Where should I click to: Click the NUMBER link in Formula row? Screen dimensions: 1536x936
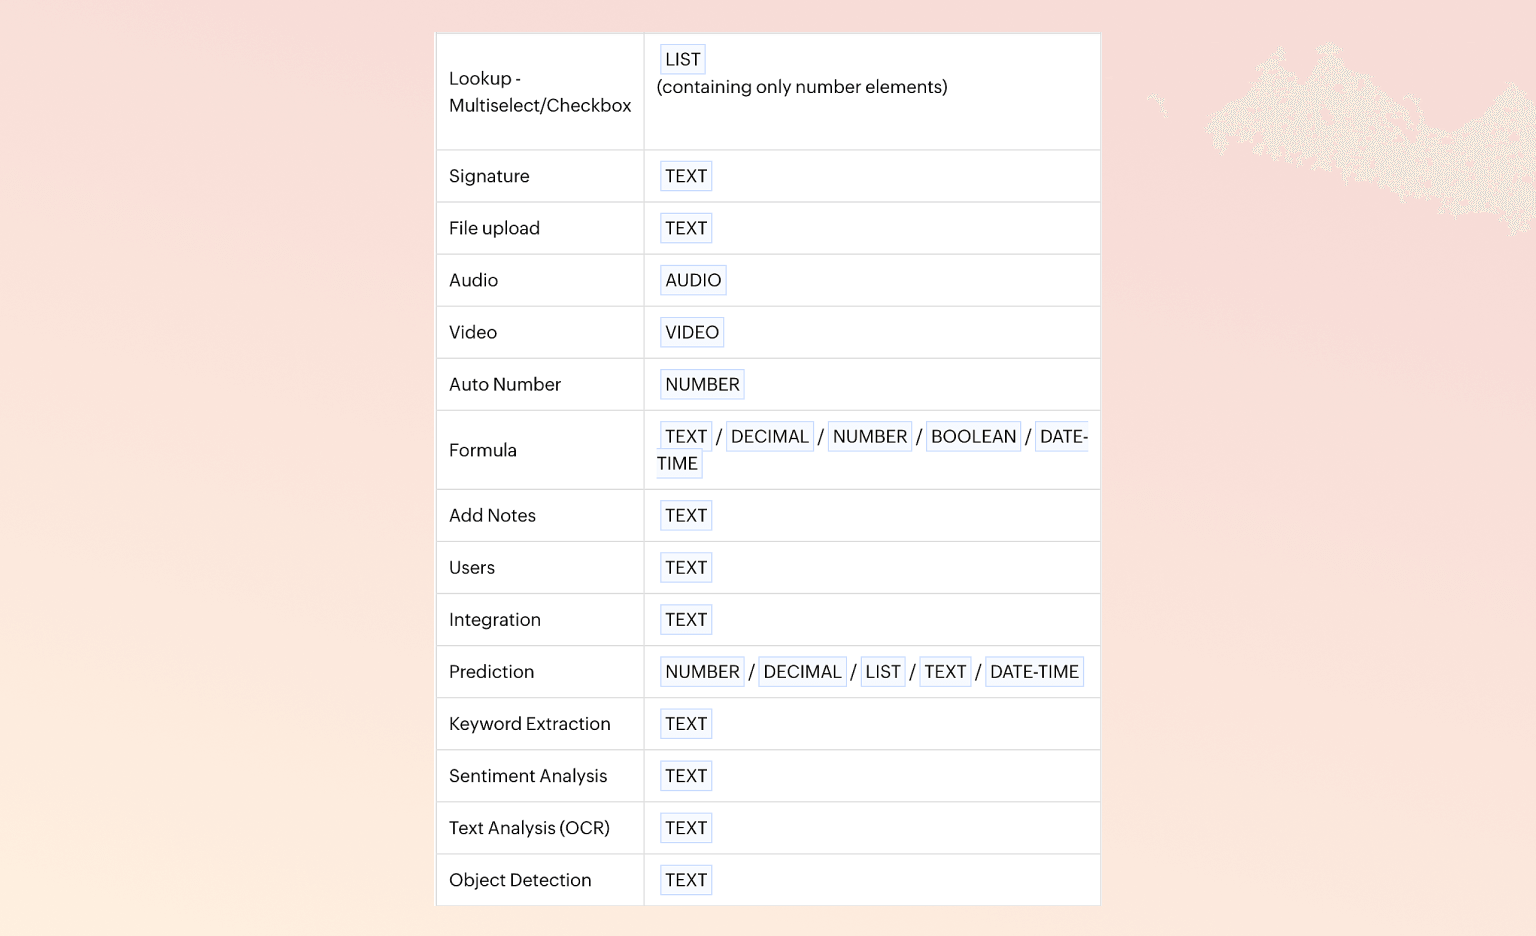click(x=870, y=437)
